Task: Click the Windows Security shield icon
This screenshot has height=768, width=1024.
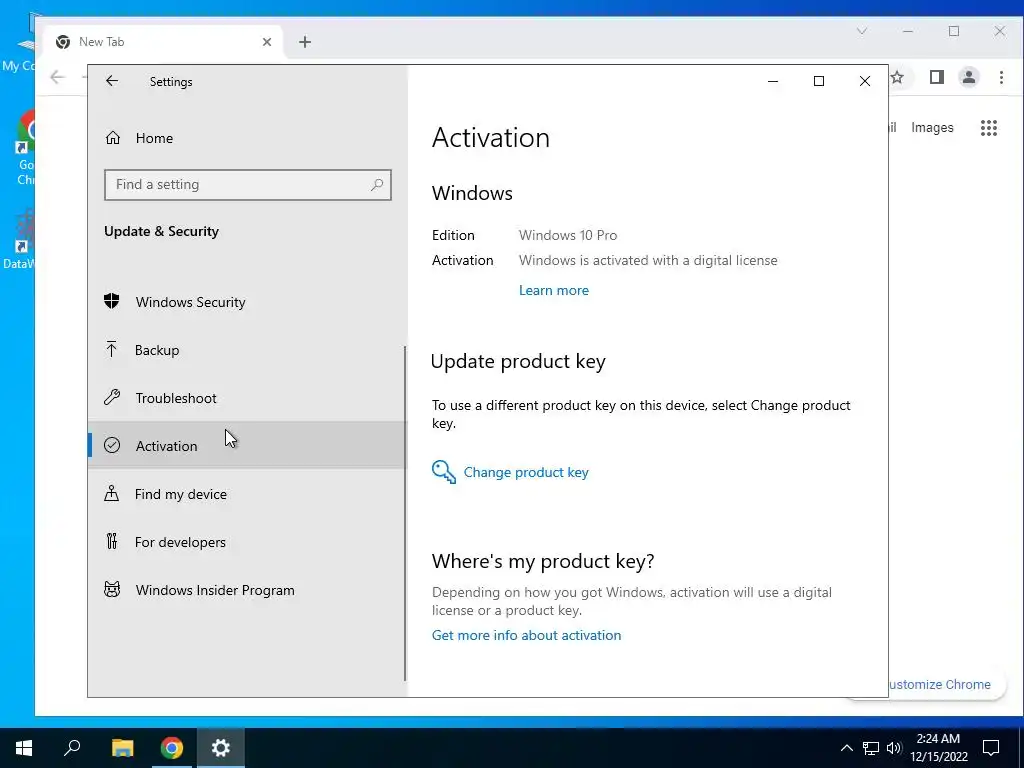Action: tap(112, 301)
